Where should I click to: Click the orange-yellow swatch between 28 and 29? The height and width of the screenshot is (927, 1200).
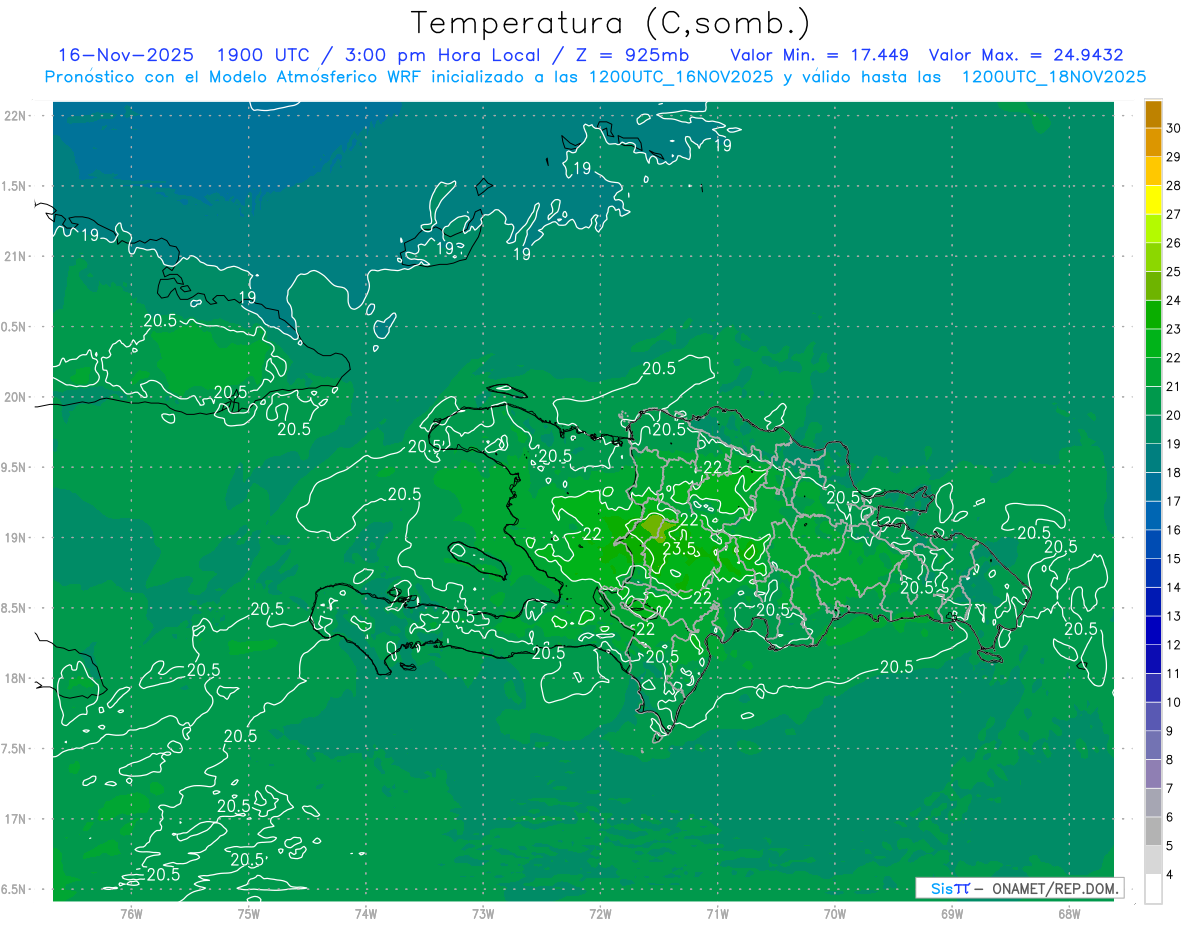pyautogui.click(x=1153, y=171)
